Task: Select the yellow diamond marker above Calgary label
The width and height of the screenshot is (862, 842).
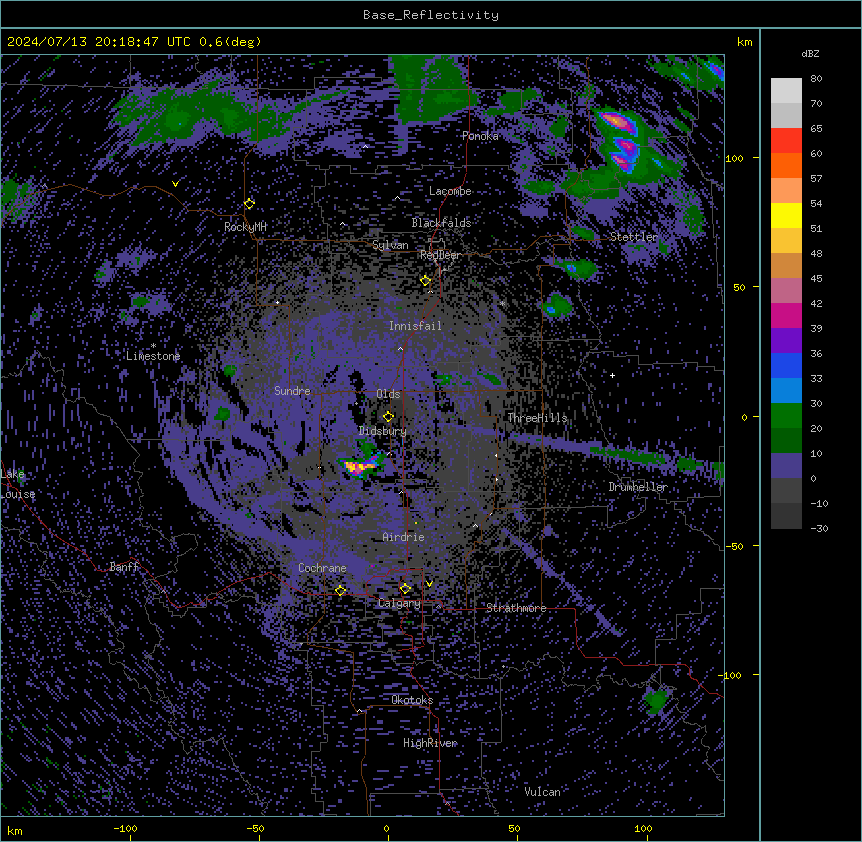Action: coord(405,589)
